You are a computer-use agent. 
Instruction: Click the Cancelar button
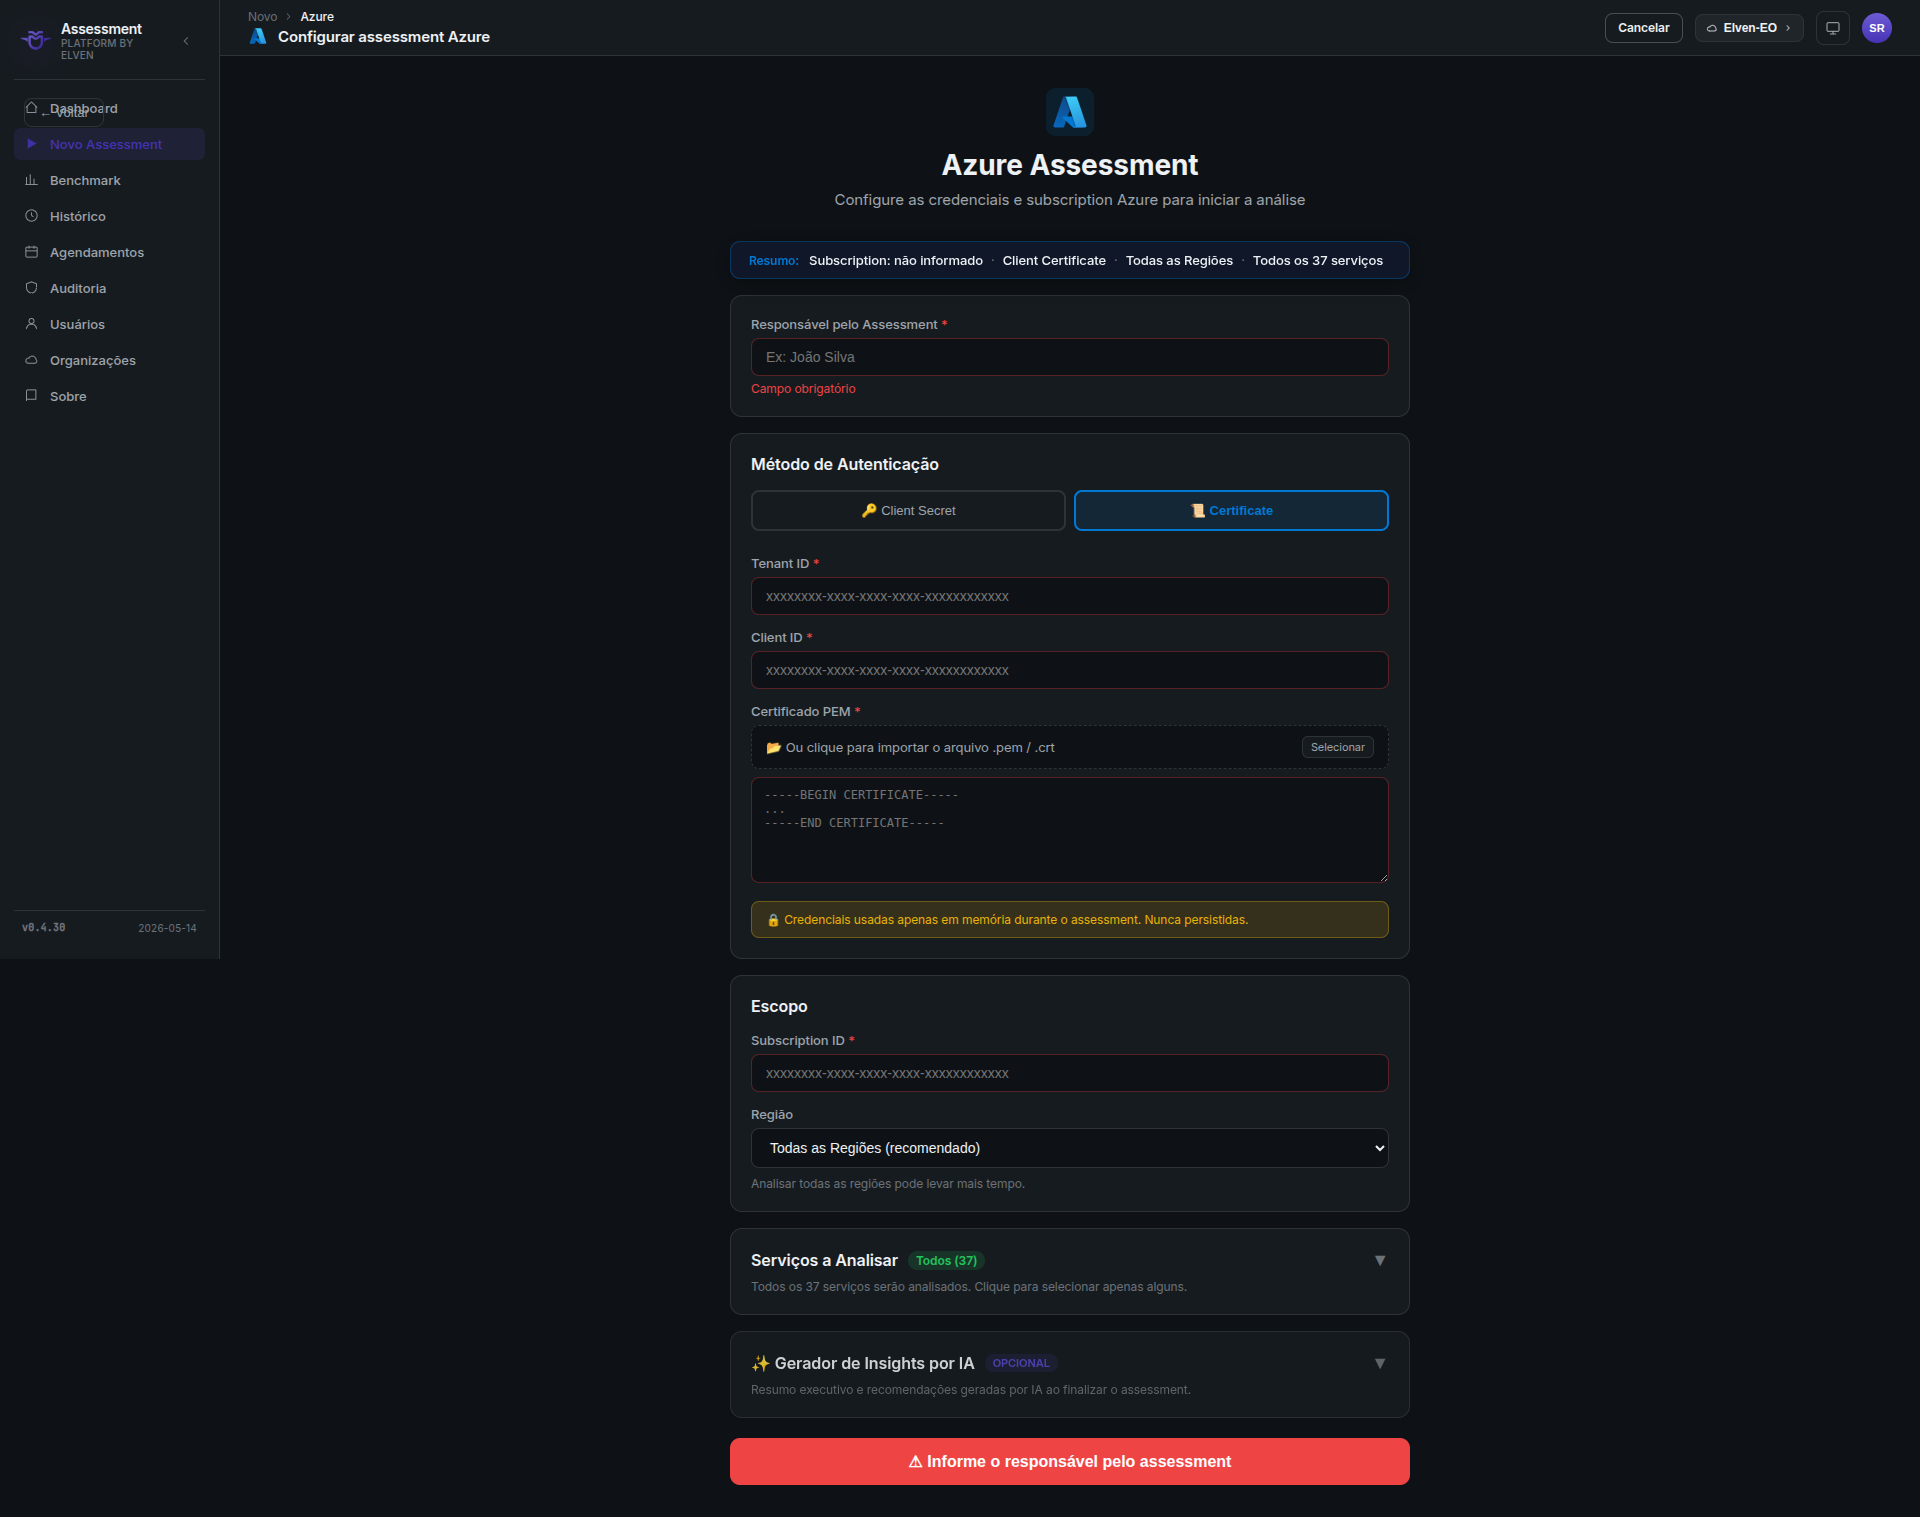(1643, 28)
